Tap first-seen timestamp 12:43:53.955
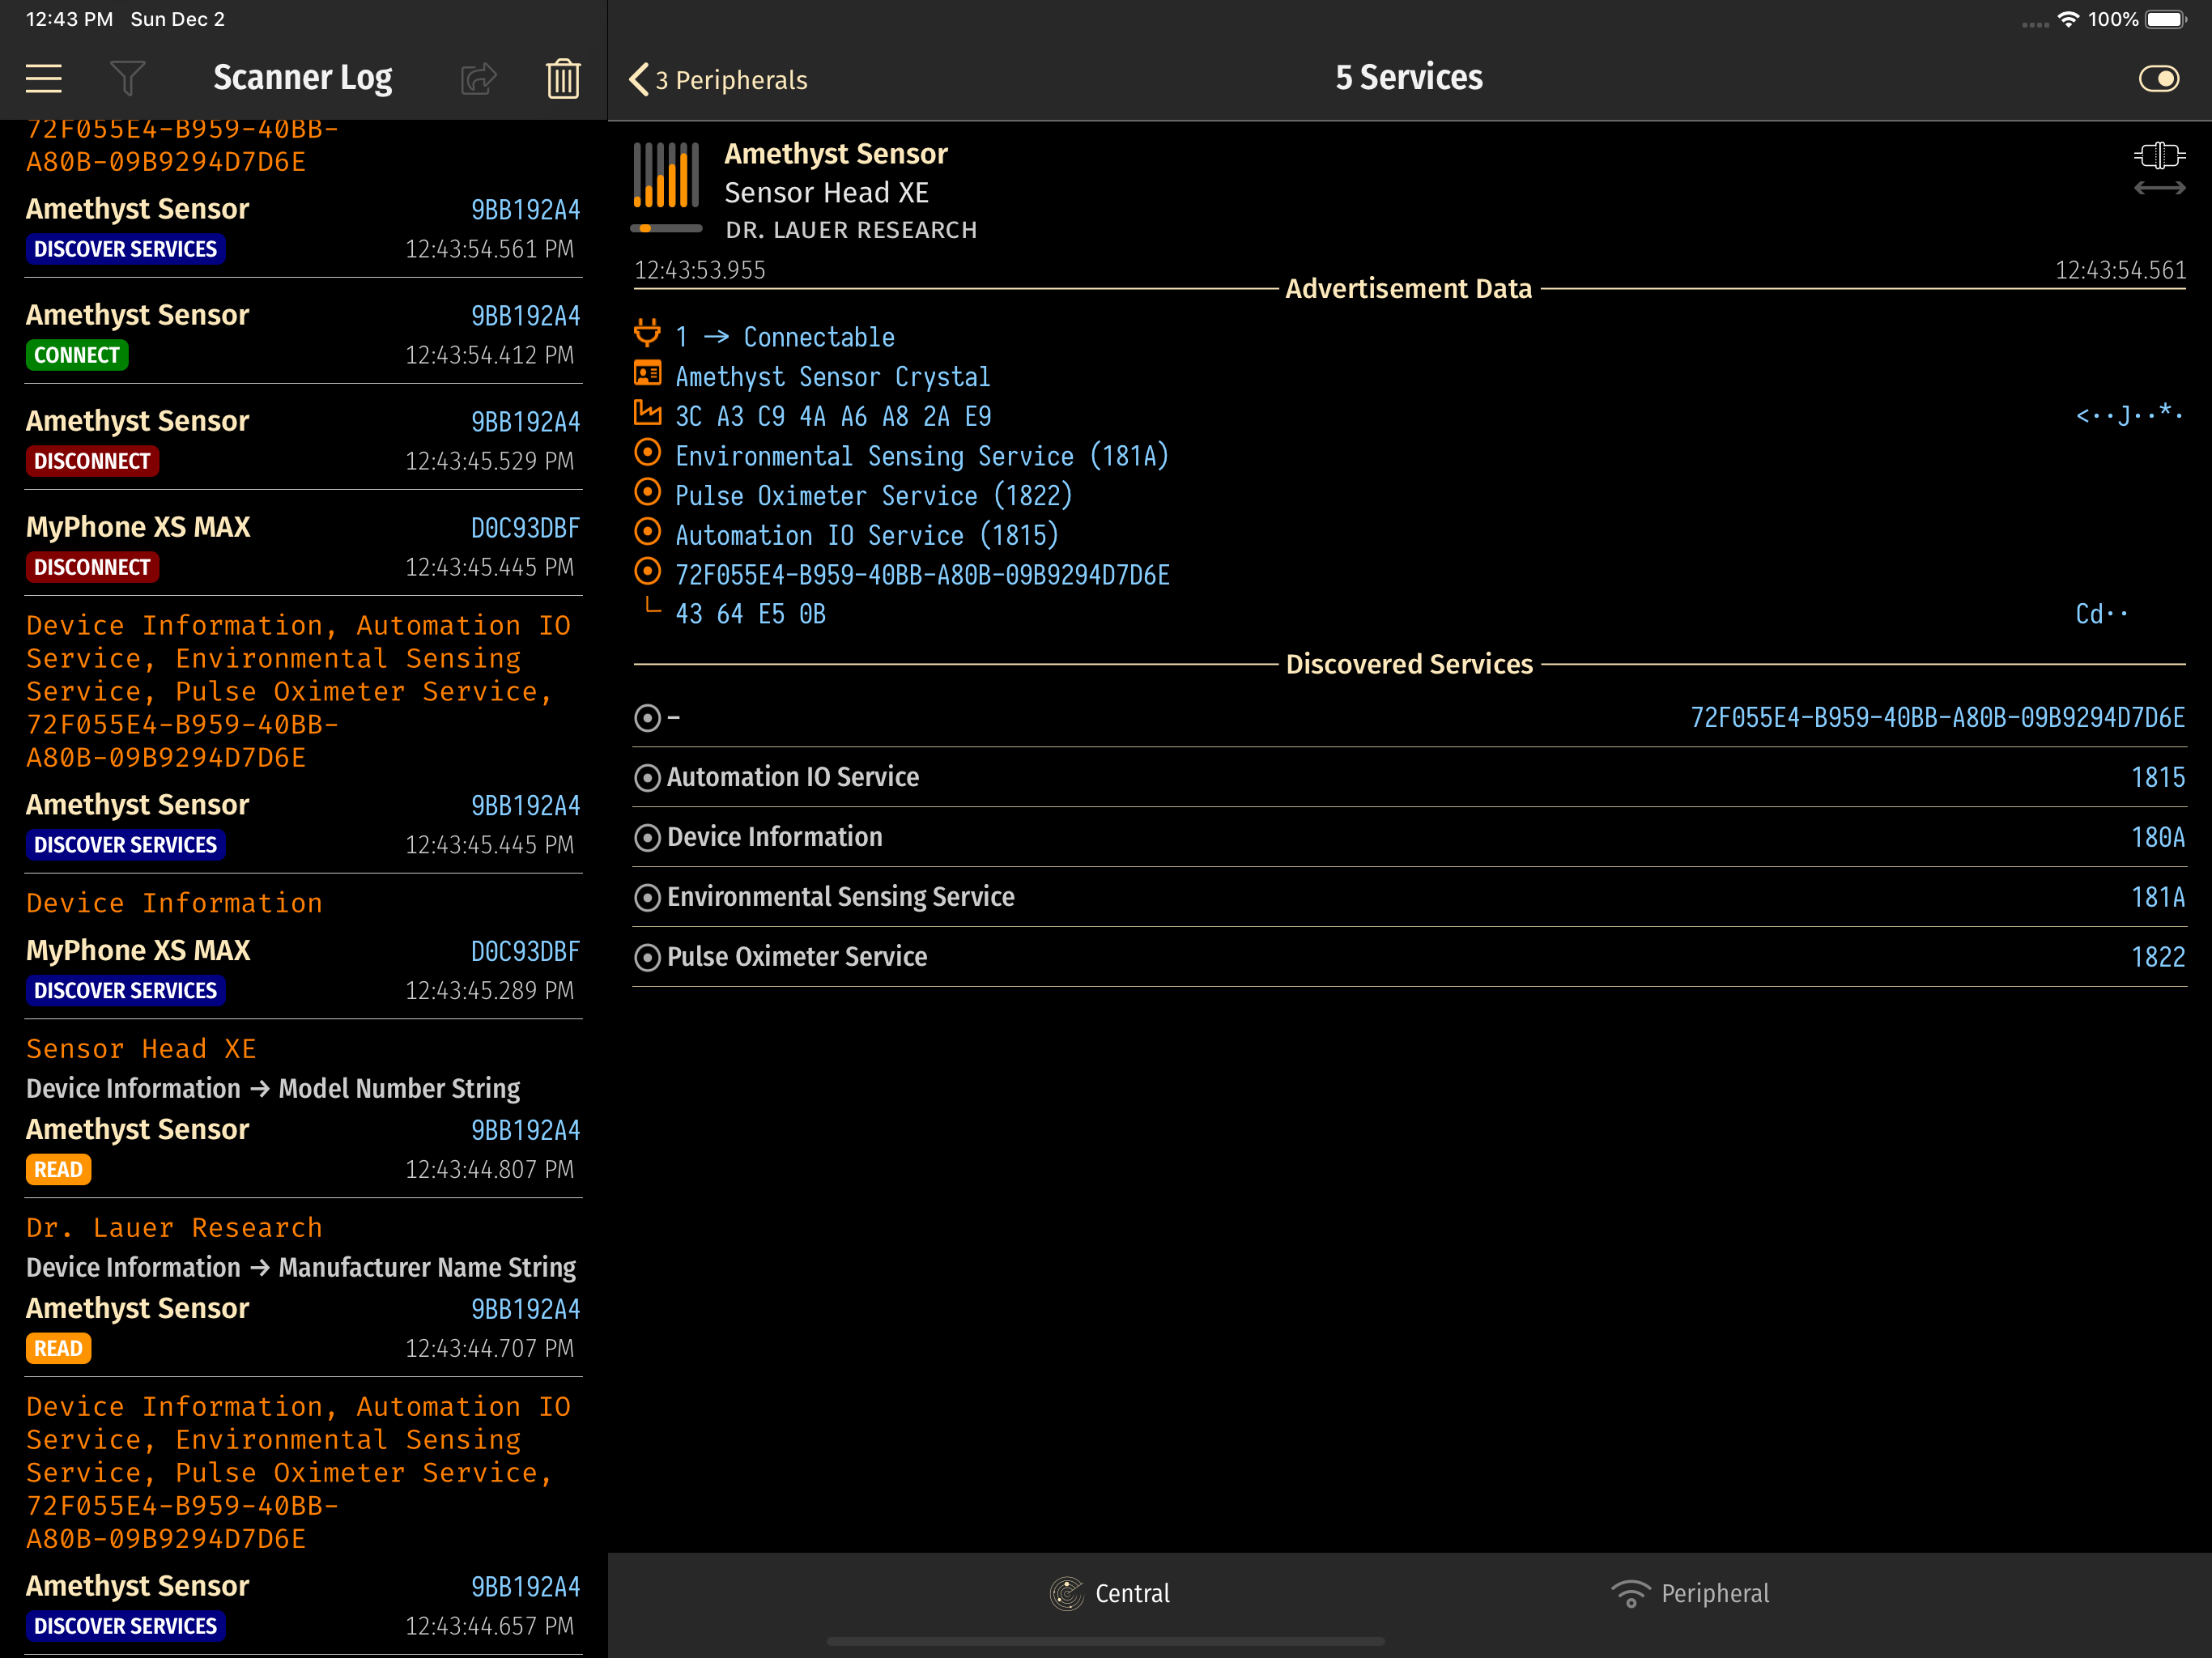Screen dimensions: 2212x1658 tap(700, 270)
